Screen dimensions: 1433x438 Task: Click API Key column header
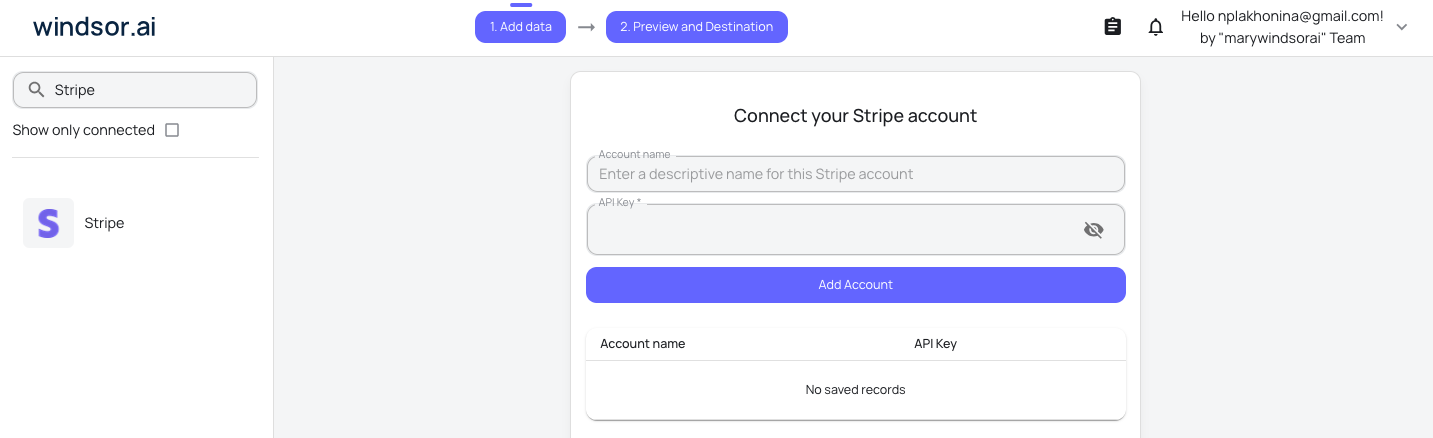pos(935,344)
